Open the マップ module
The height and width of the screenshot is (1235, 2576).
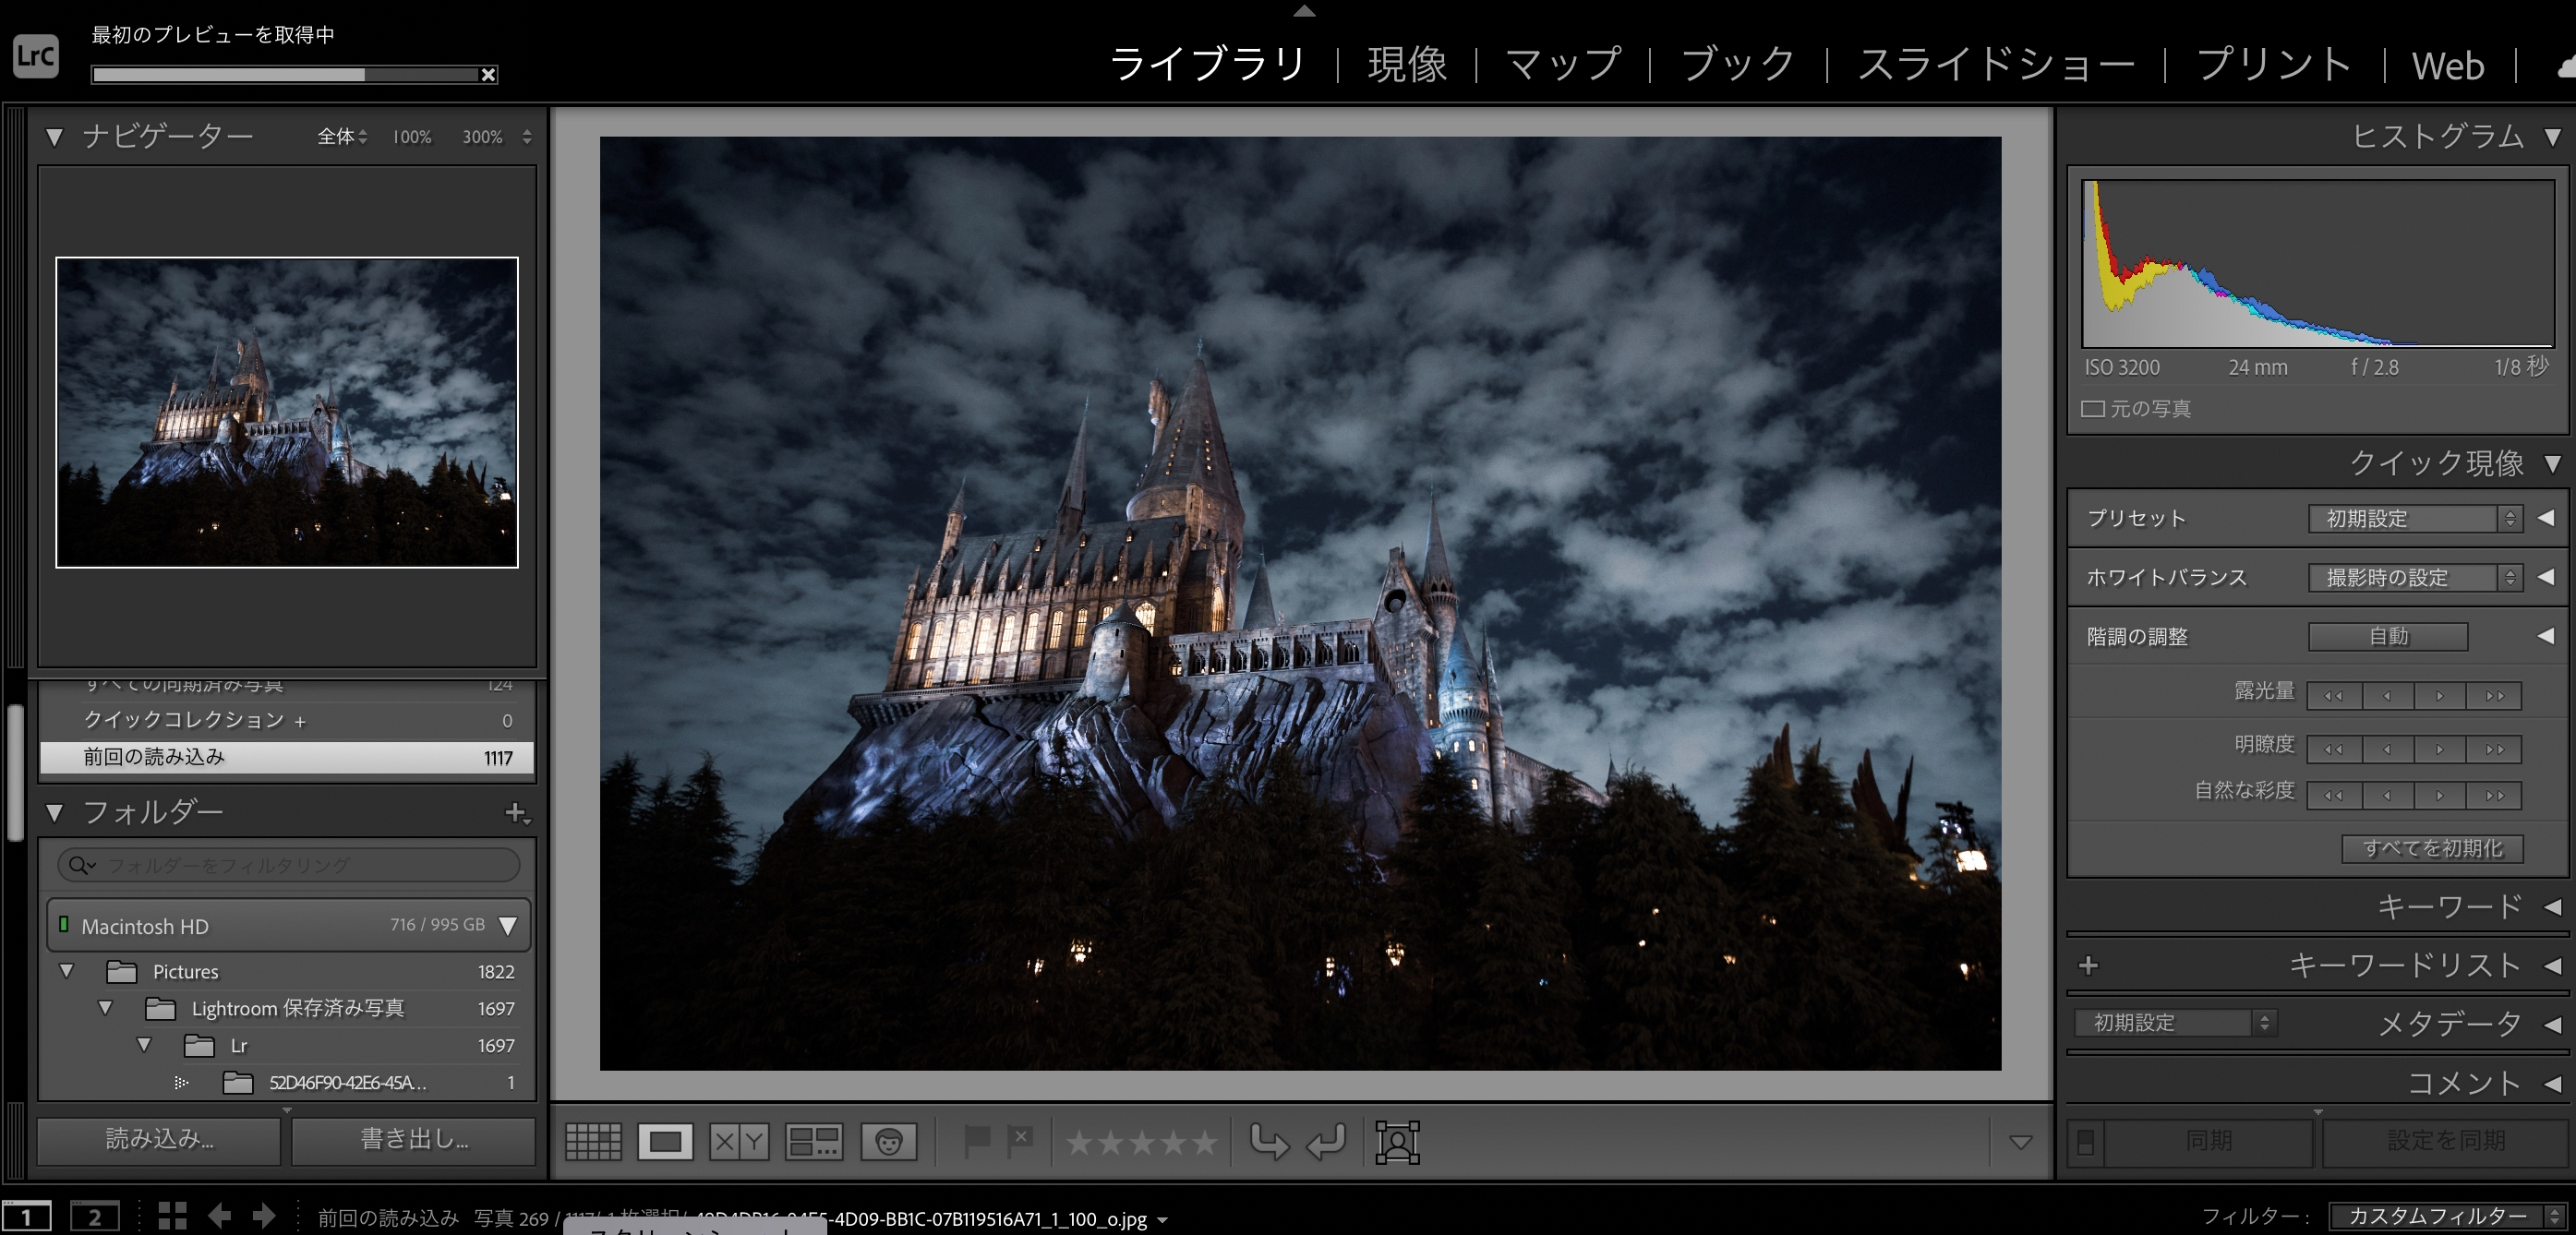coord(1563,65)
